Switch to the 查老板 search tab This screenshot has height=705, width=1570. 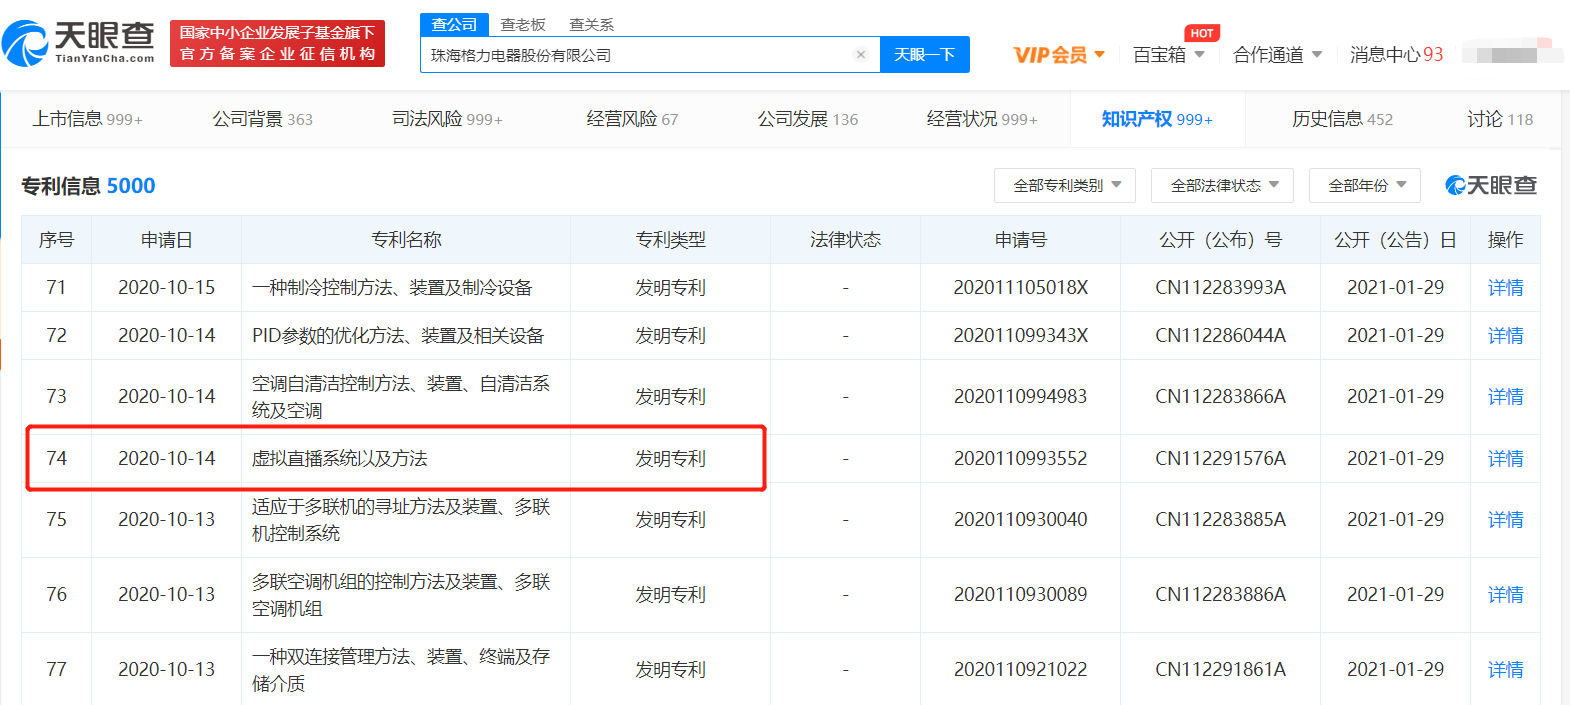click(523, 24)
